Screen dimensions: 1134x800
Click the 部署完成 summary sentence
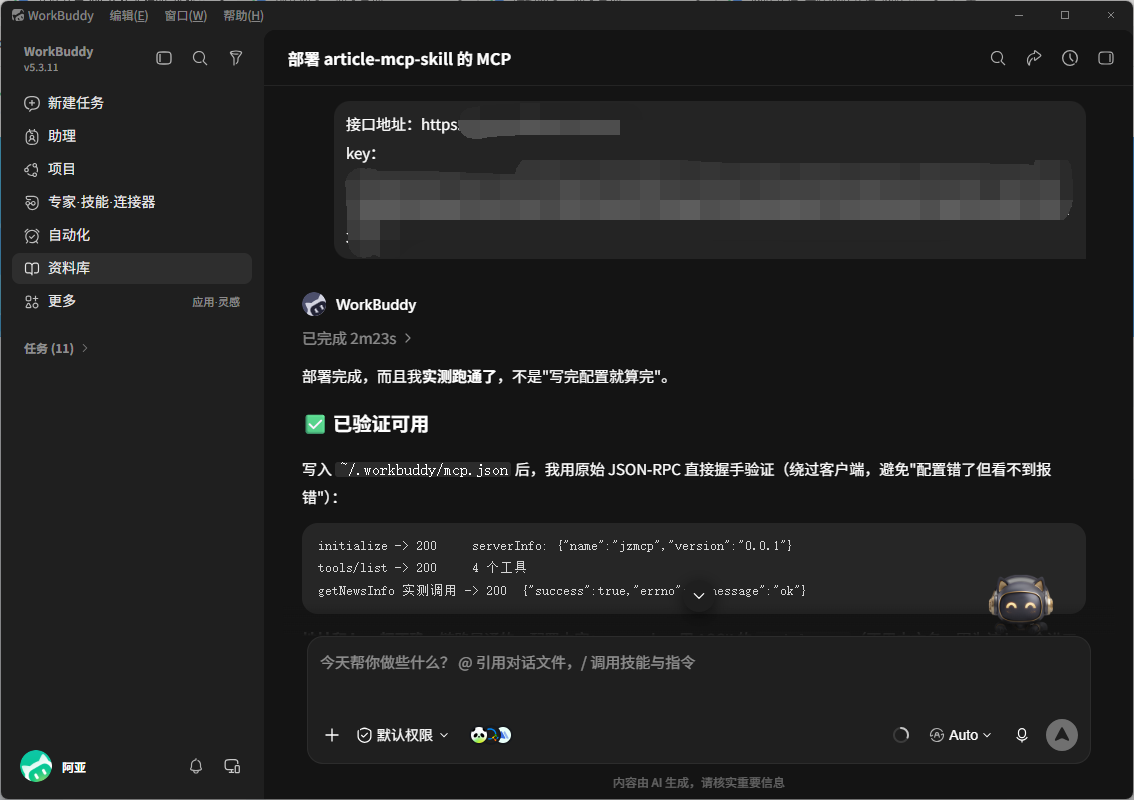pyautogui.click(x=487, y=377)
